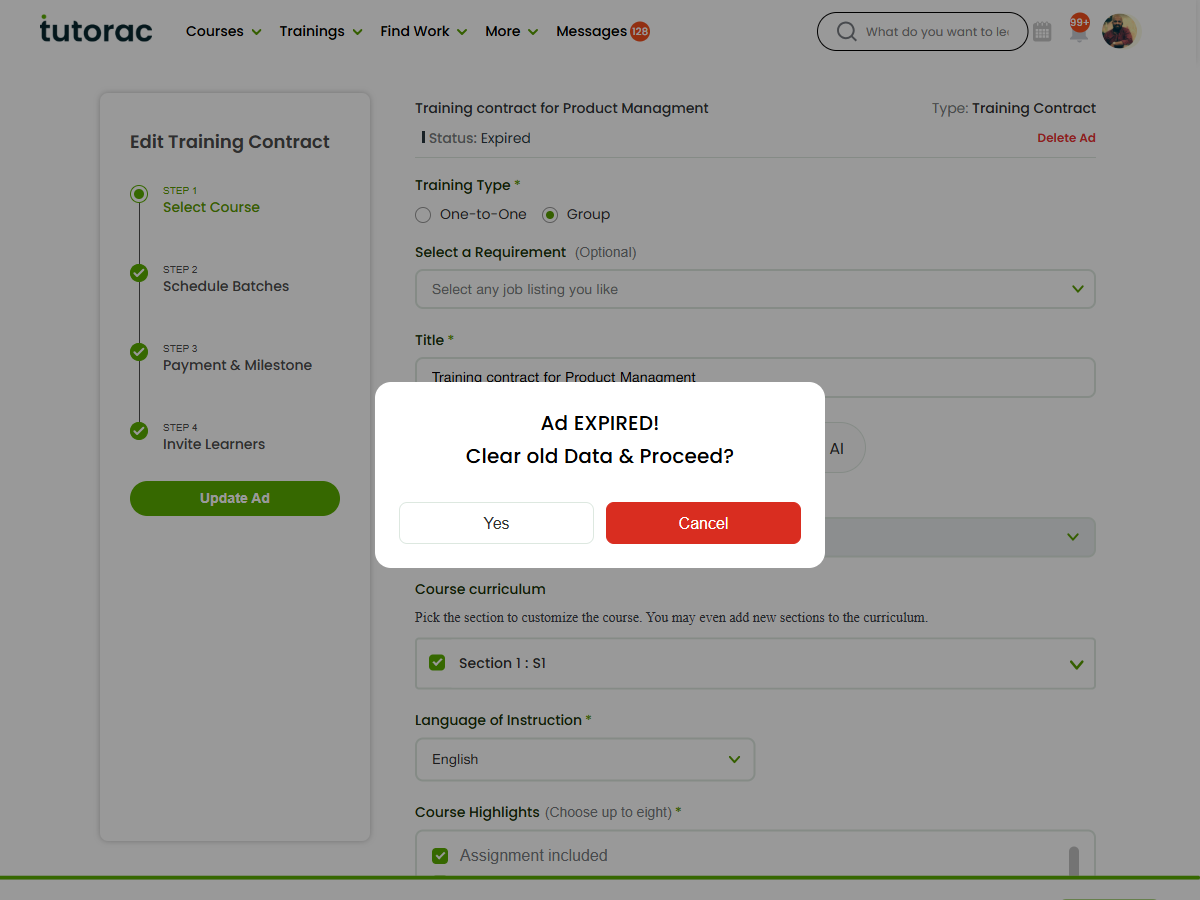Open the Language of Instruction dropdown
The image size is (1200, 900).
pyautogui.click(x=585, y=759)
